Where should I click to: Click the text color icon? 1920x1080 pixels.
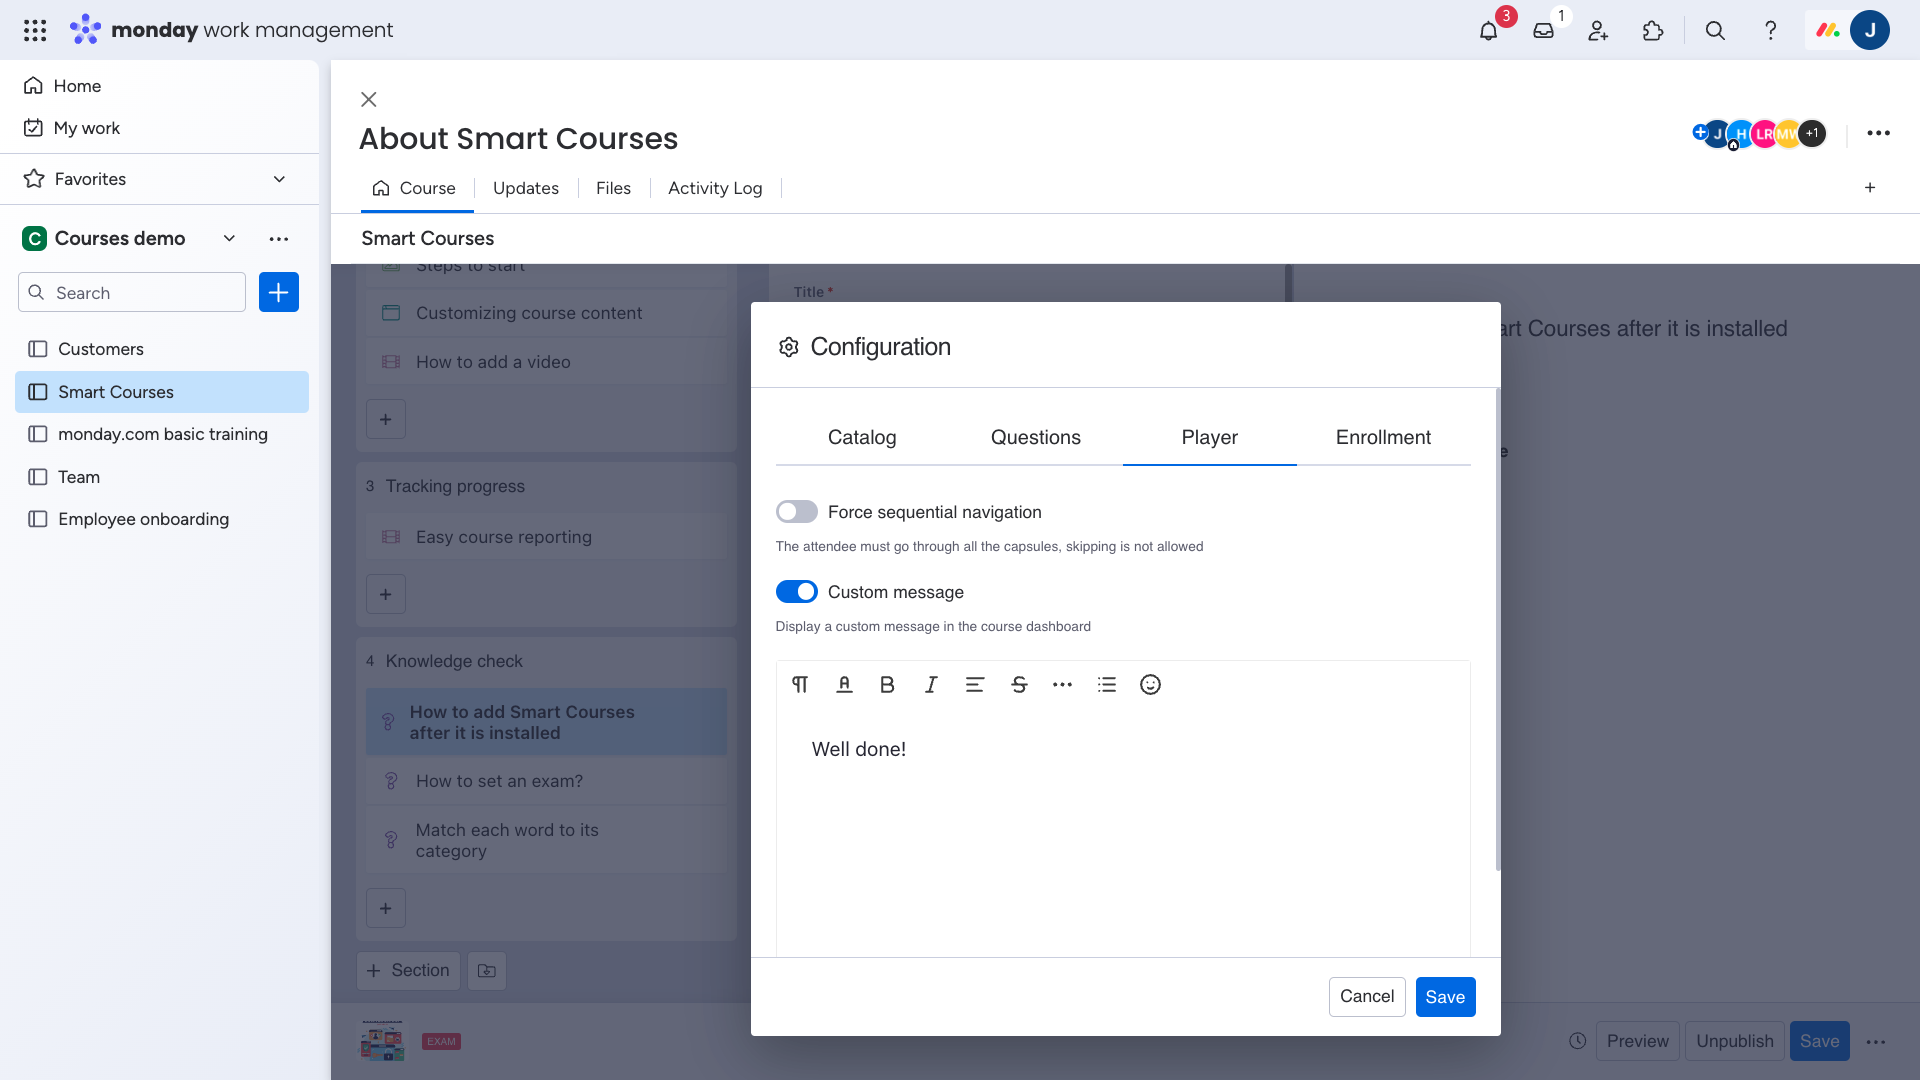[844, 685]
